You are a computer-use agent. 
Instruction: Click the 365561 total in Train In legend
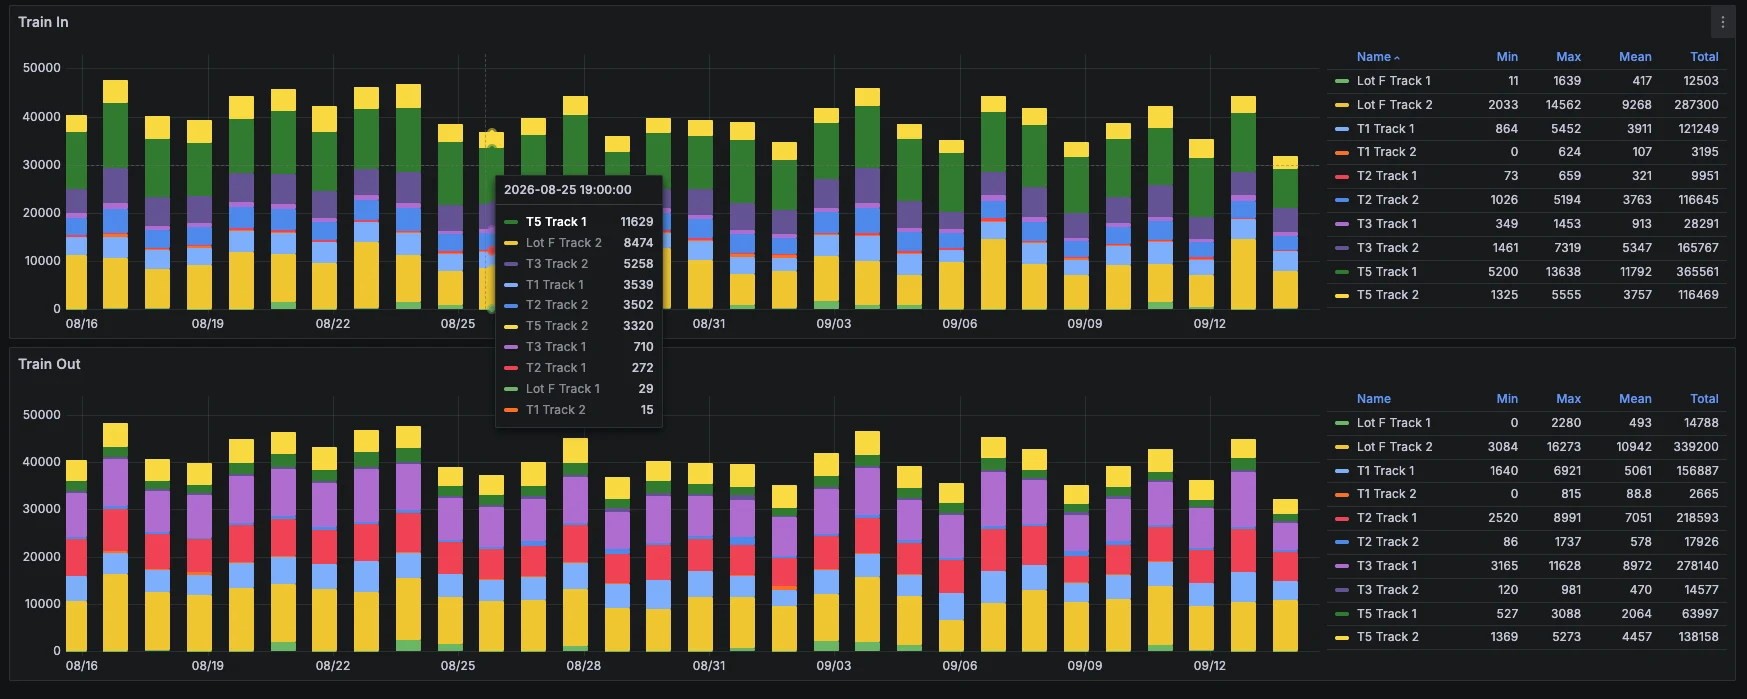point(1697,272)
